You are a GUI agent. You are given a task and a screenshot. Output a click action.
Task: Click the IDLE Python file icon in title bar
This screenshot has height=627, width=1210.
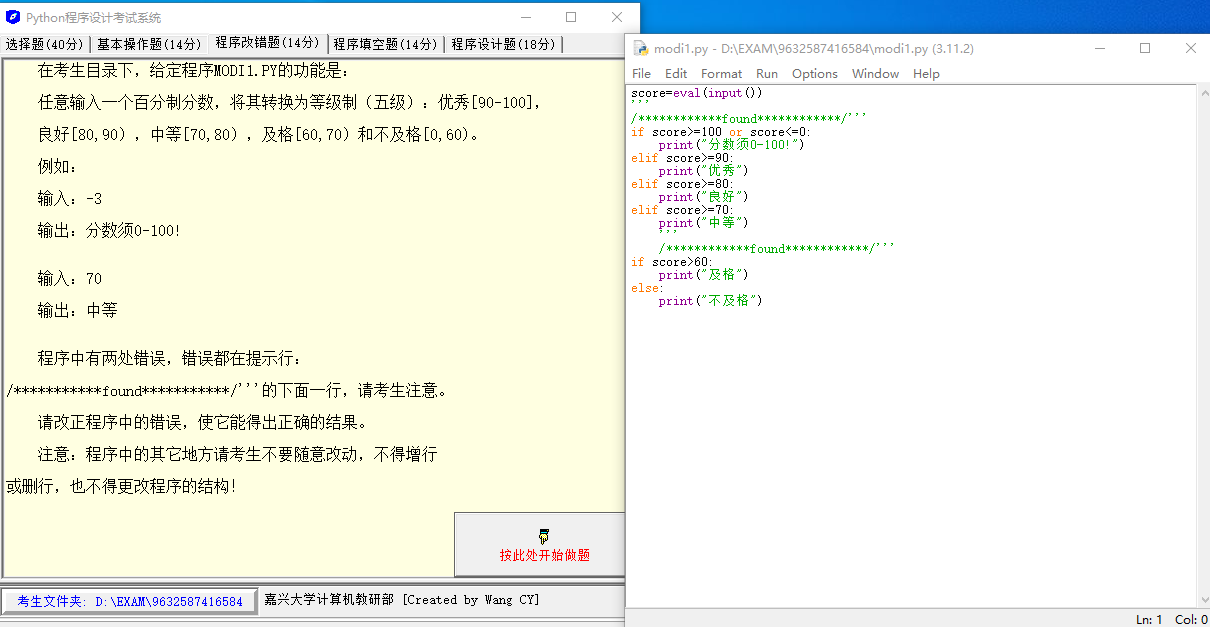tap(641, 48)
